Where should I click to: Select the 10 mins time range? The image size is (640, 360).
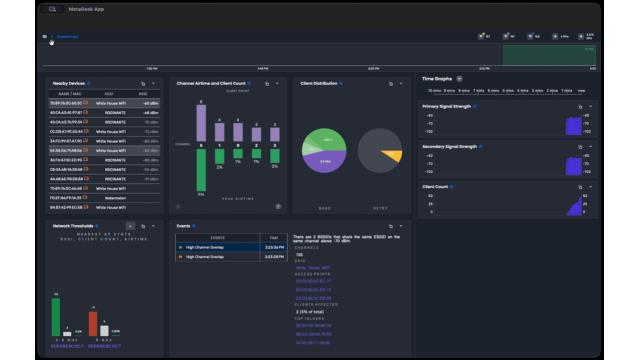[434, 91]
